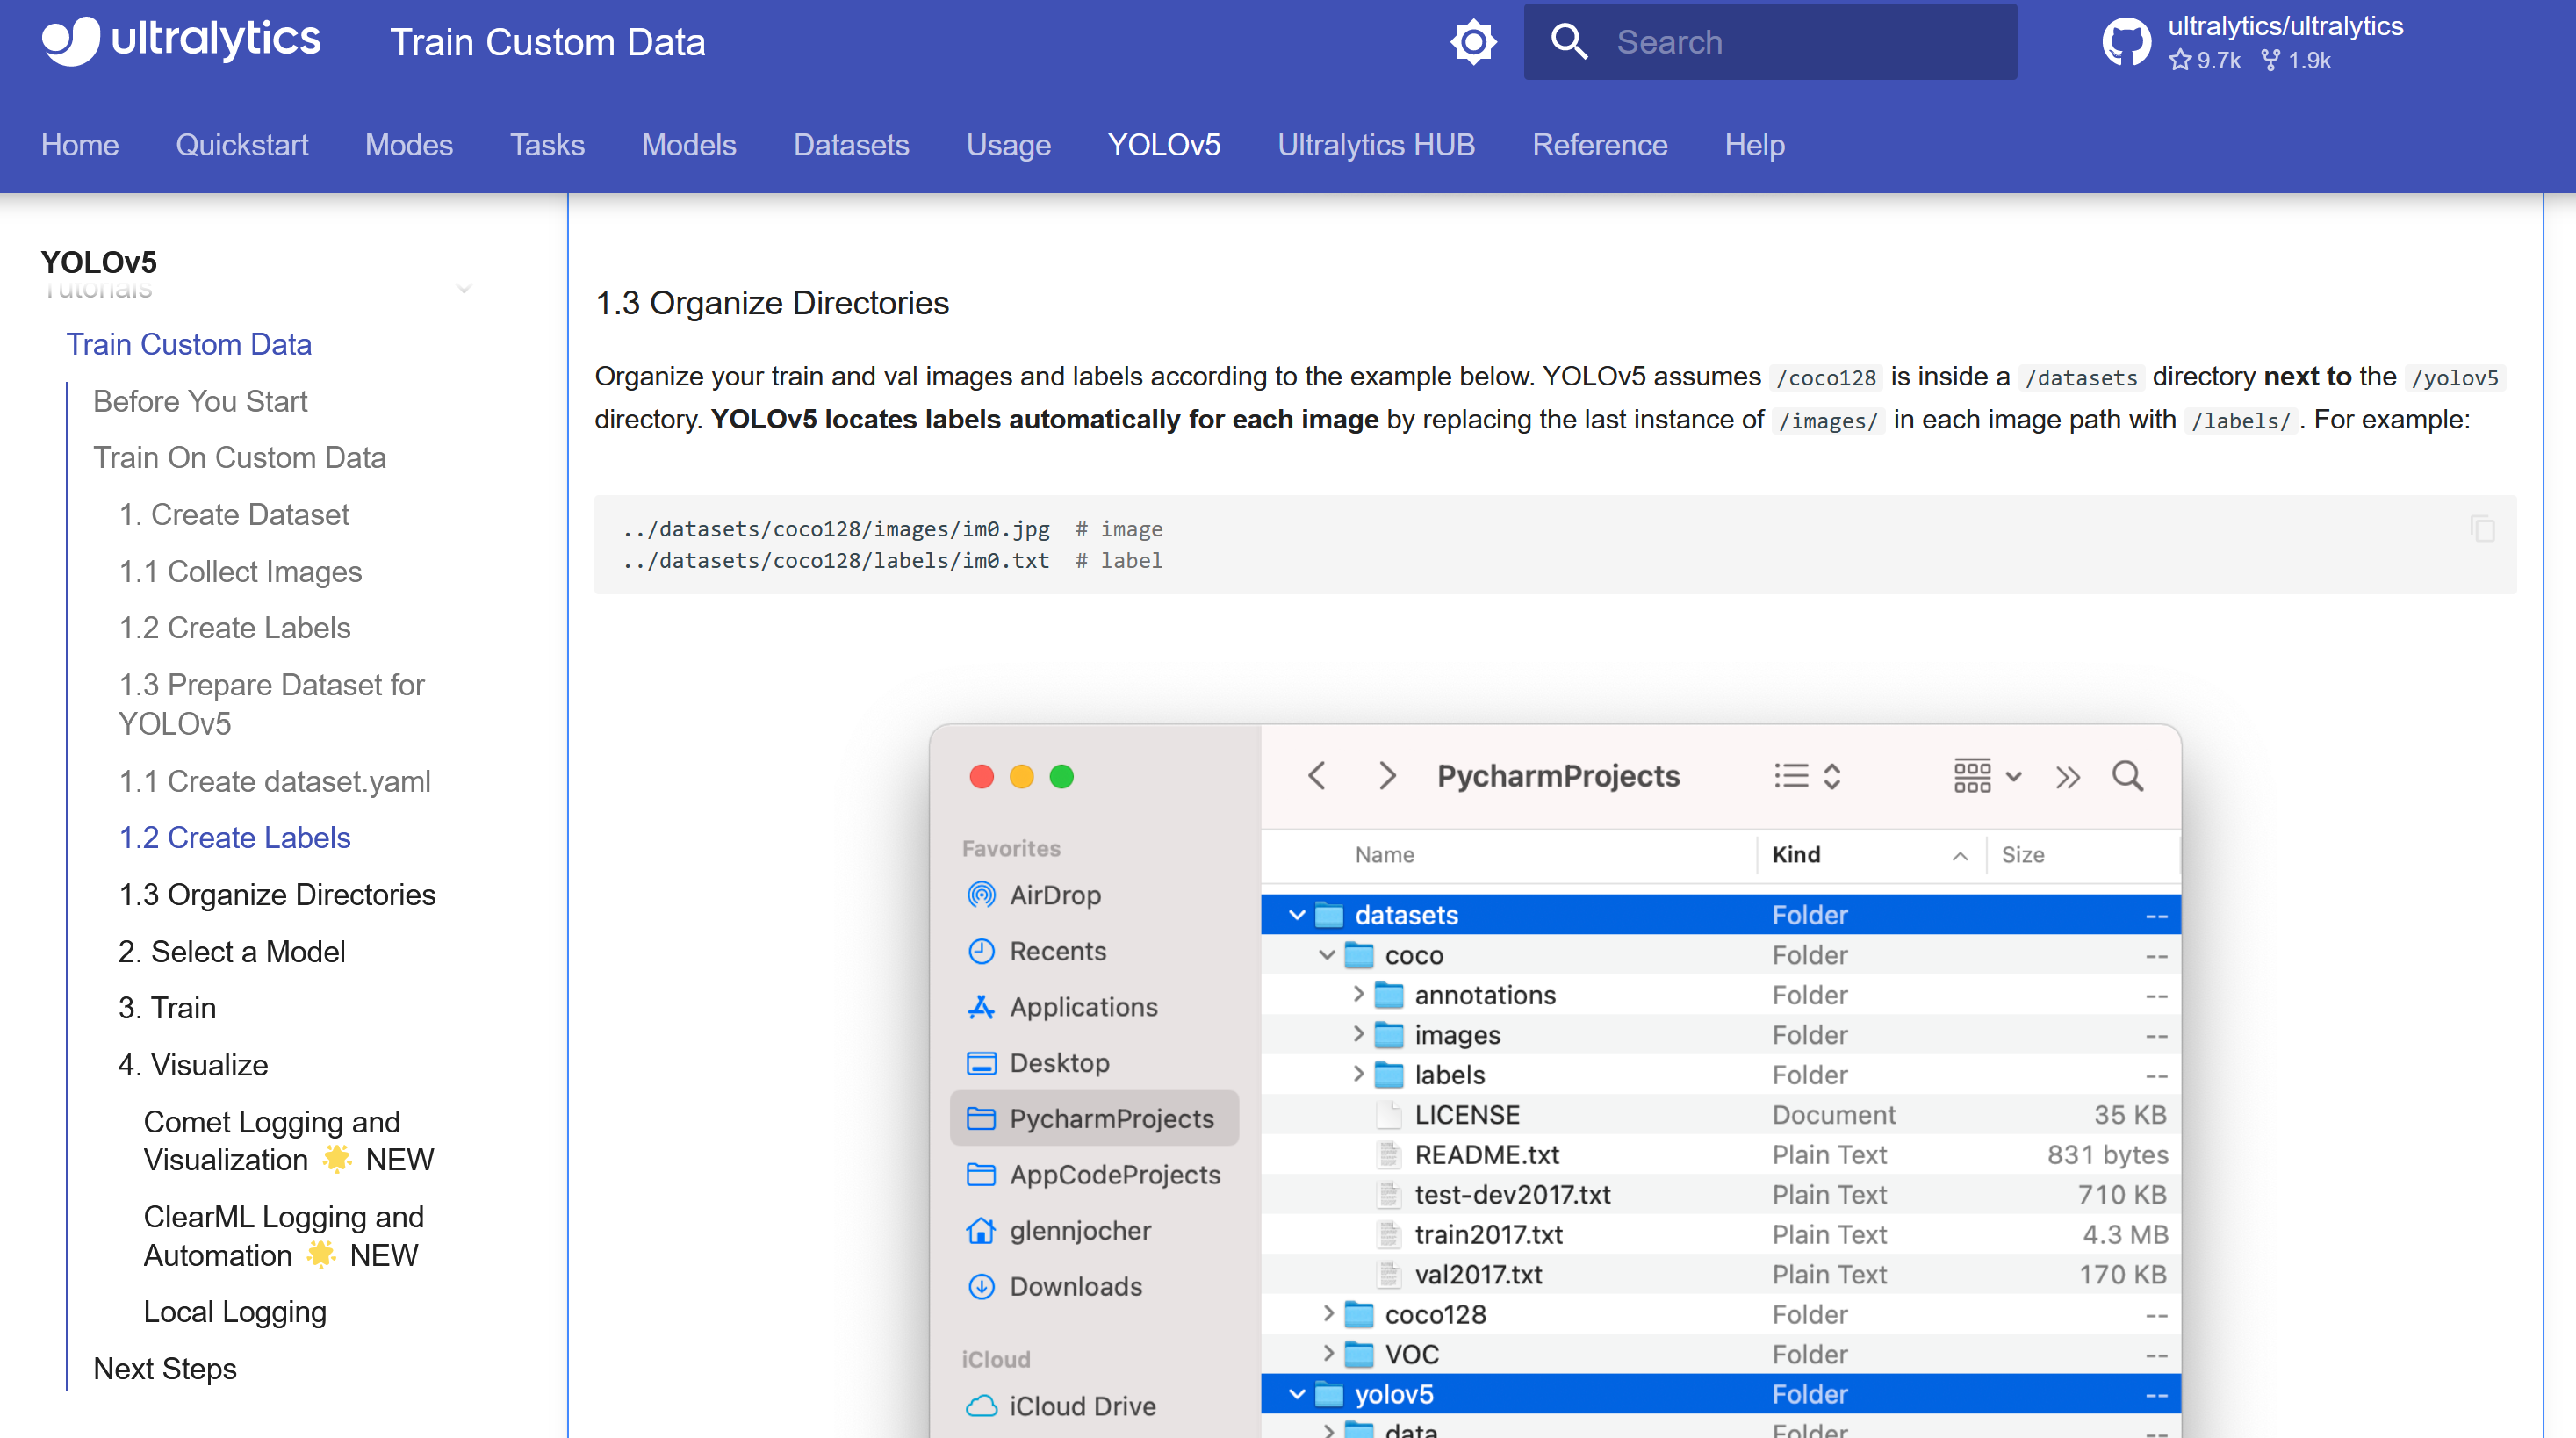Jump to 2. Select a Model section
Viewport: 2576px width, 1438px height.
(x=232, y=951)
